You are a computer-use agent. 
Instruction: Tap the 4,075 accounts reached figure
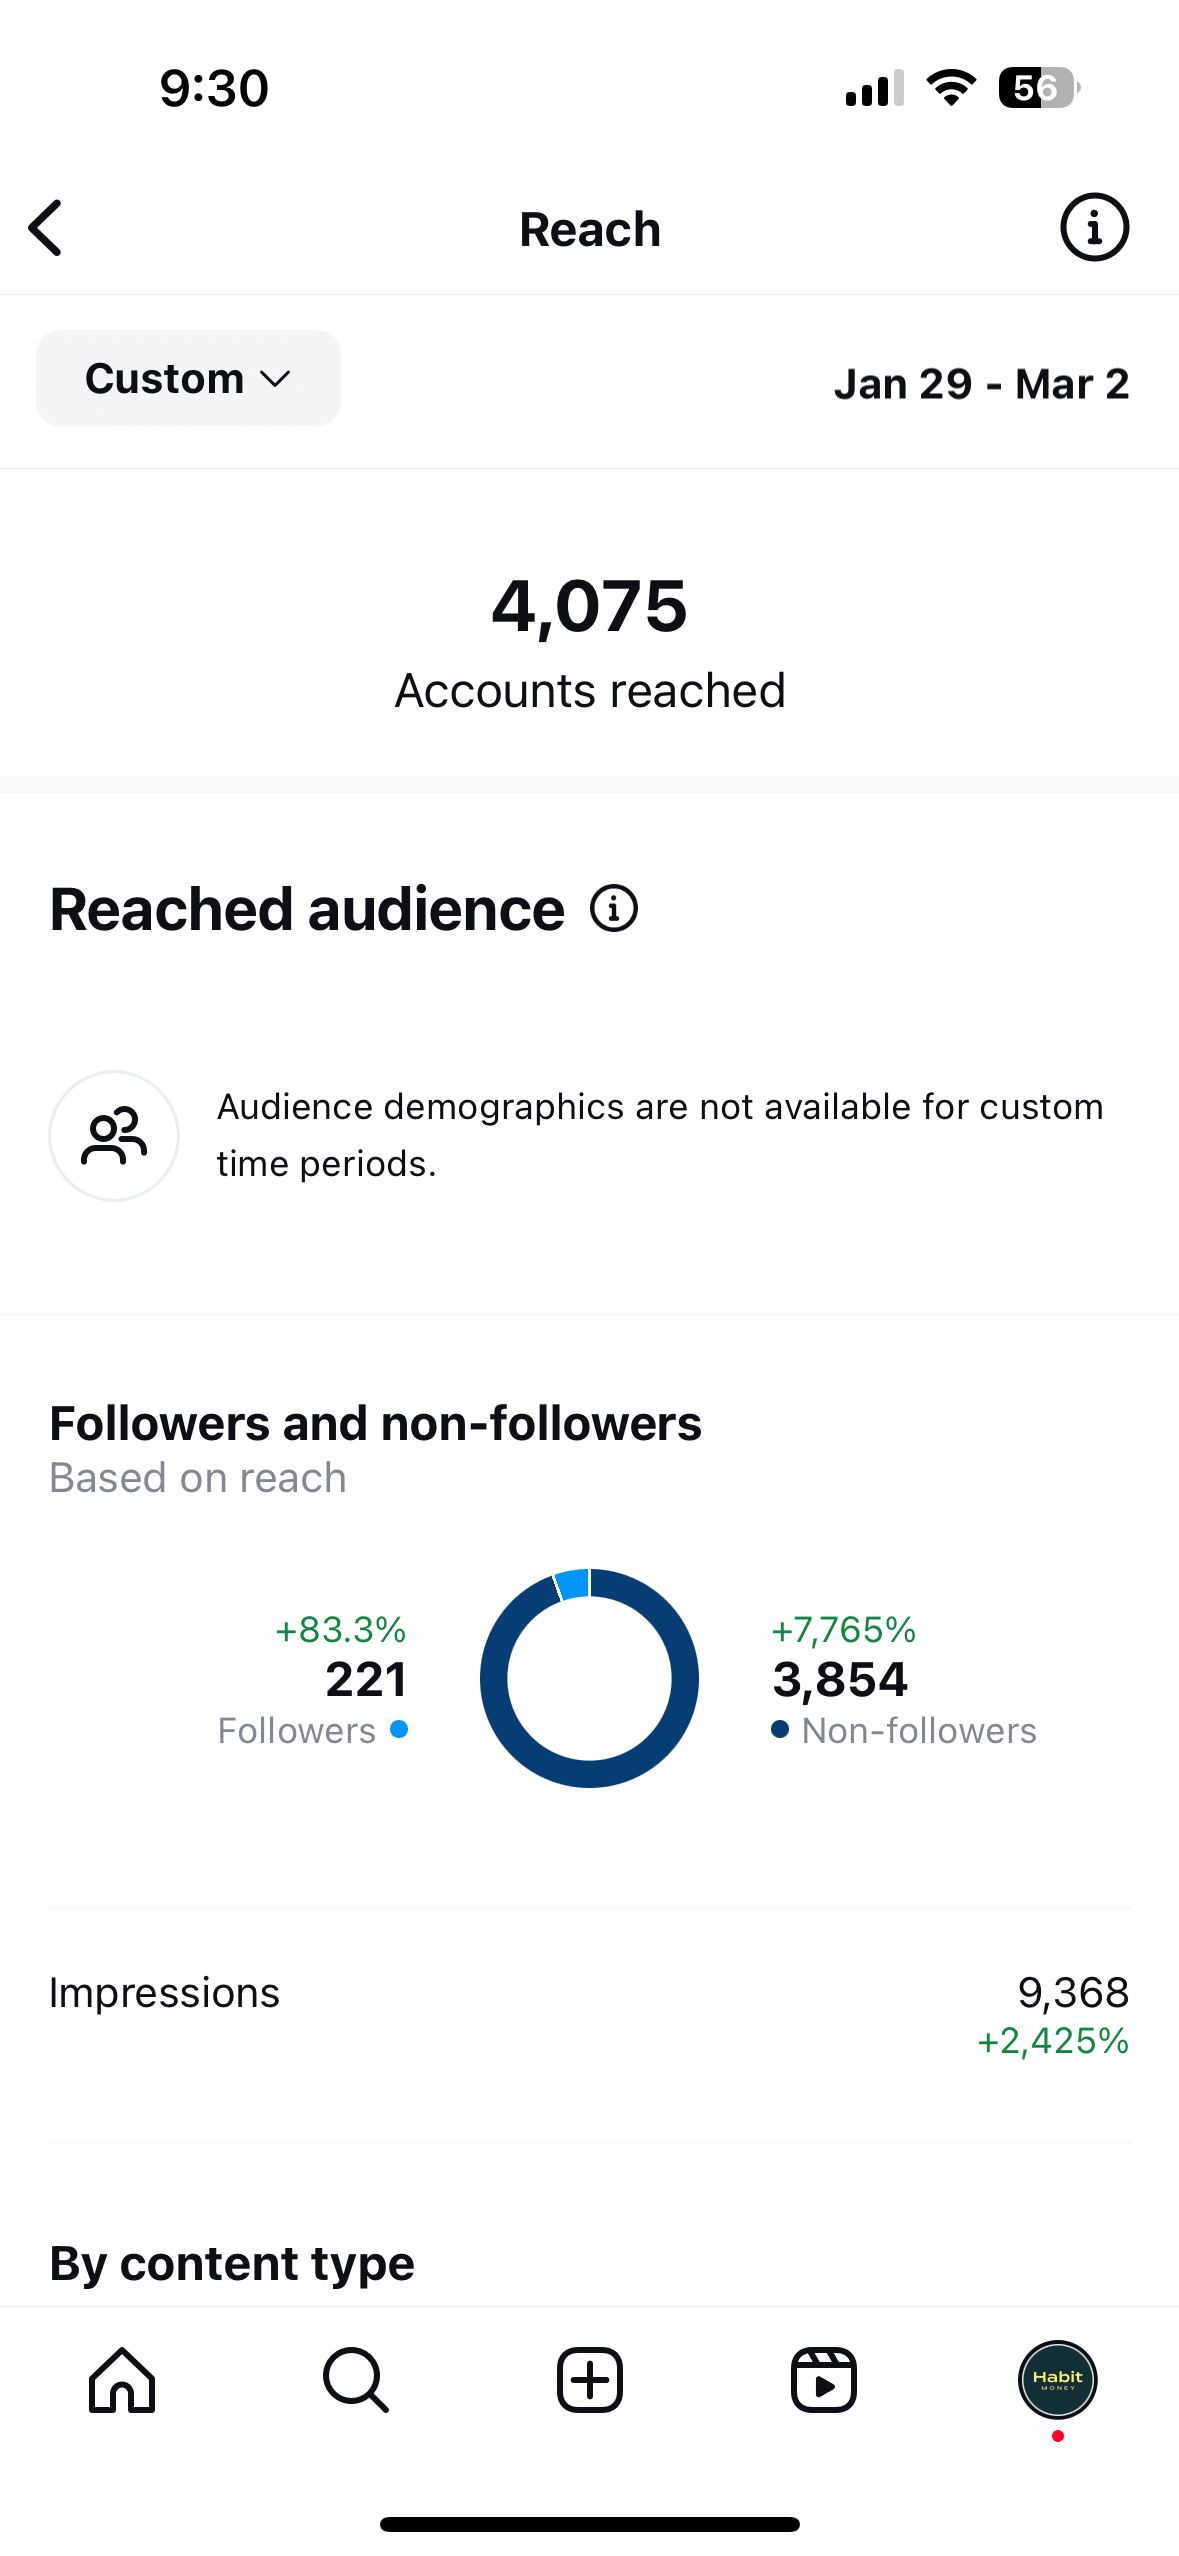click(x=590, y=606)
